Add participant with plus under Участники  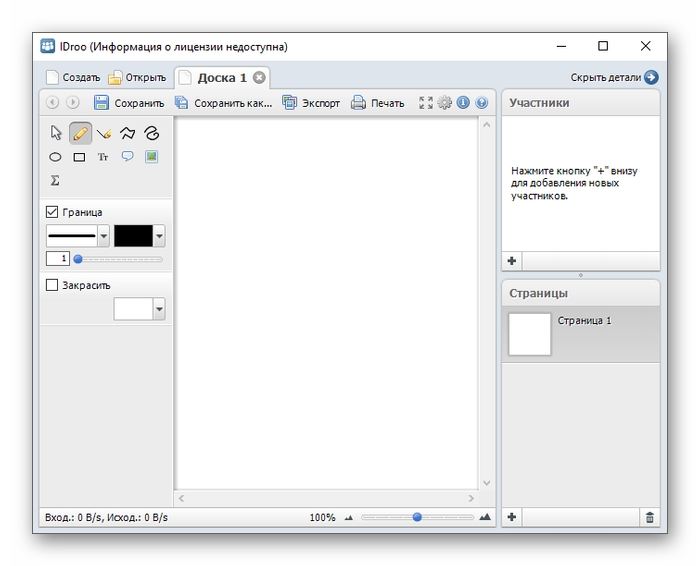[512, 261]
